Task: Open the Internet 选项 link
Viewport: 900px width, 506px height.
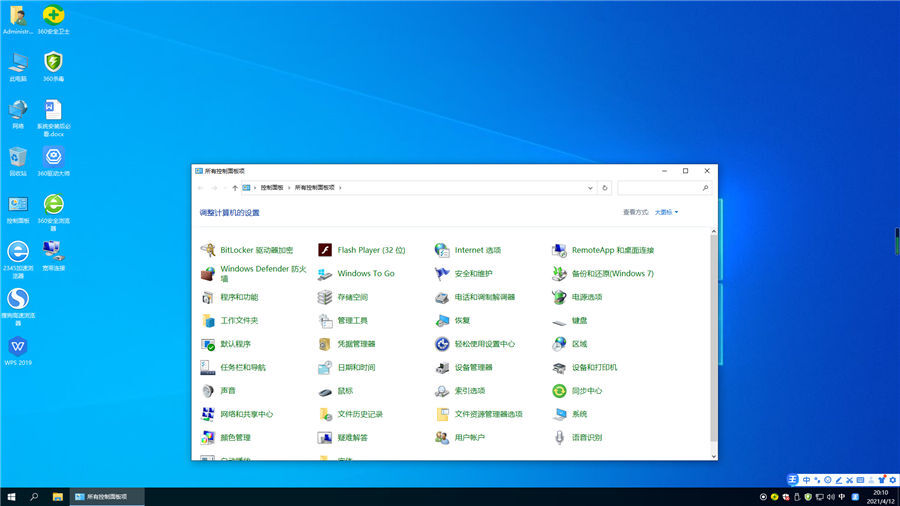Action: [477, 250]
